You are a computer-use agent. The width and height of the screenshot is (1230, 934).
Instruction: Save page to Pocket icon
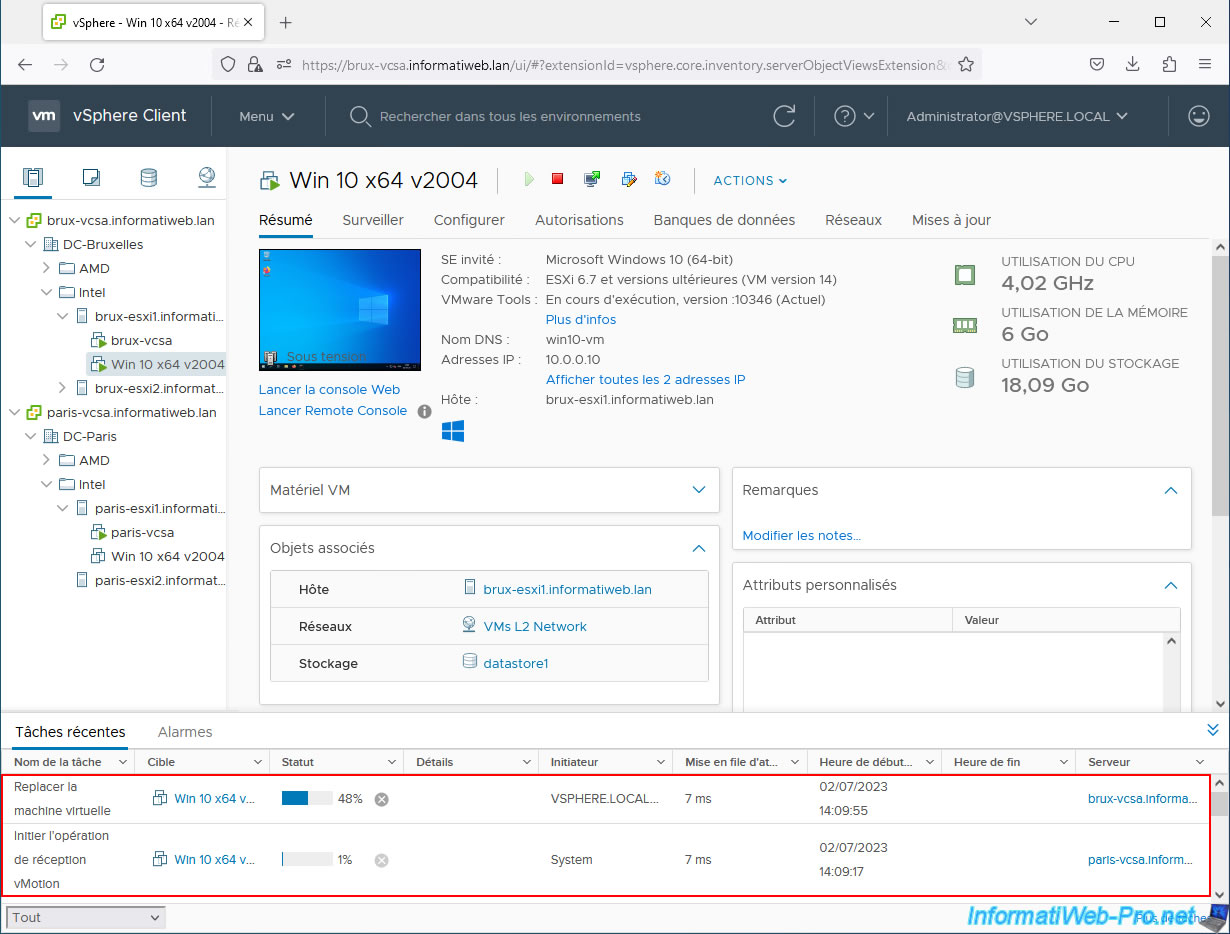click(1097, 64)
